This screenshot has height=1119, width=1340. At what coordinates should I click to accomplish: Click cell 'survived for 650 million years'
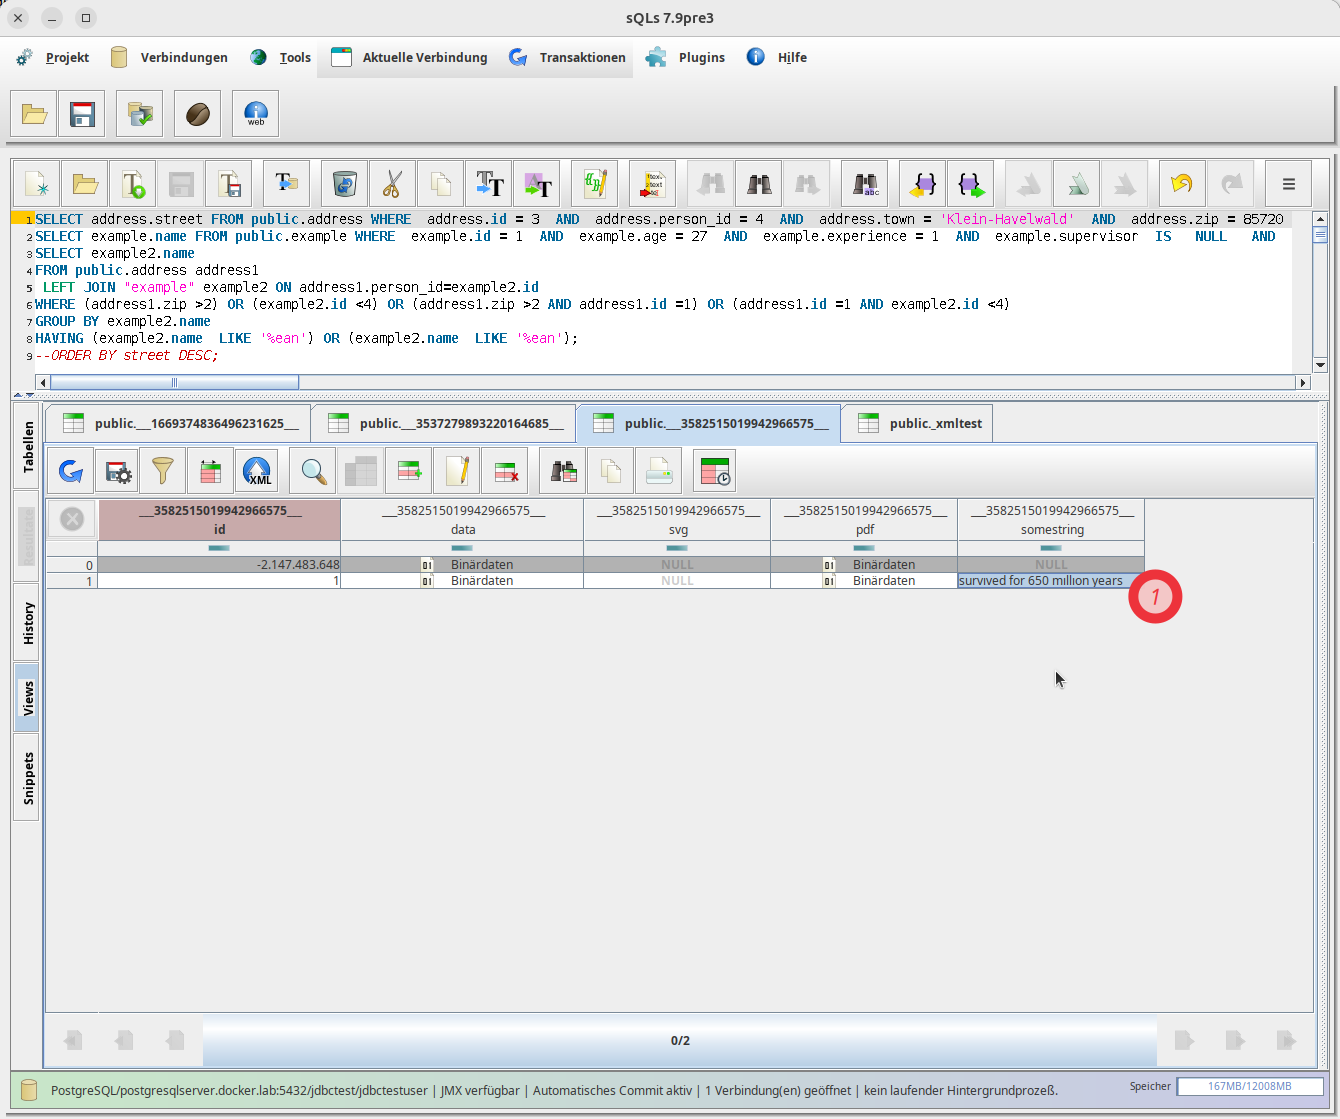(1051, 580)
